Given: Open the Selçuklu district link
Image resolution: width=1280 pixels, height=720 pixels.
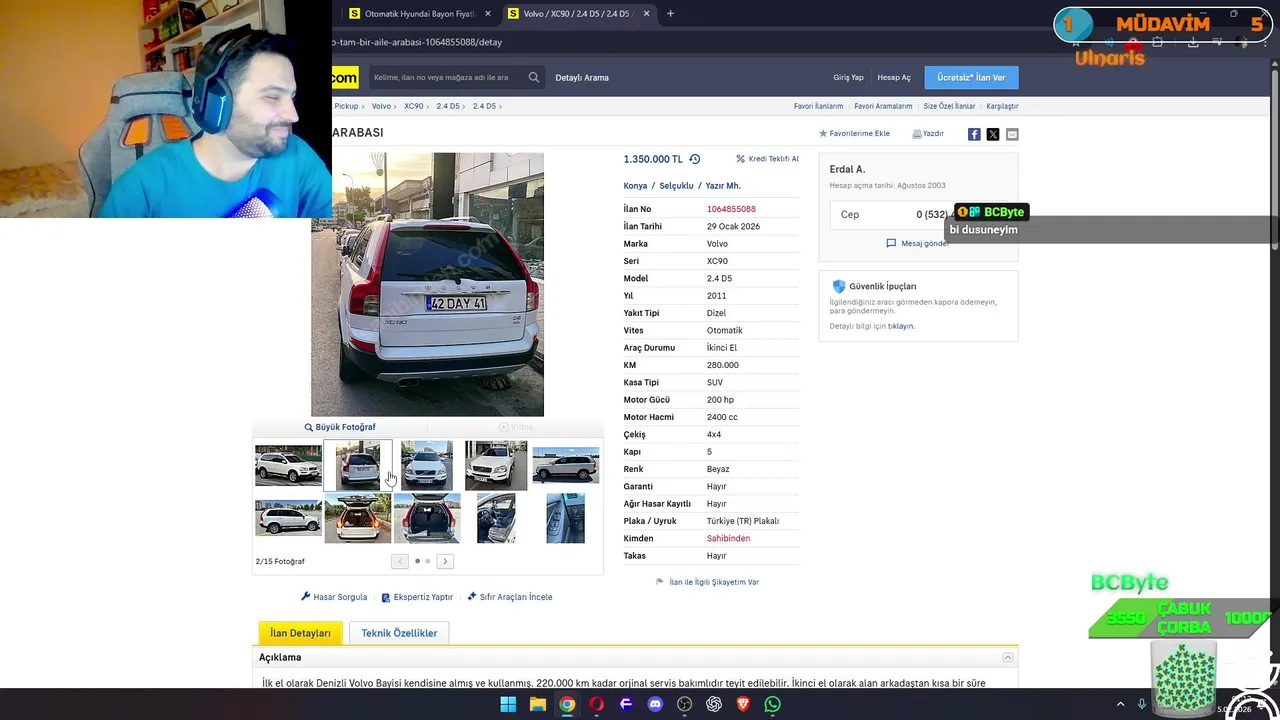Looking at the screenshot, I should 676,186.
